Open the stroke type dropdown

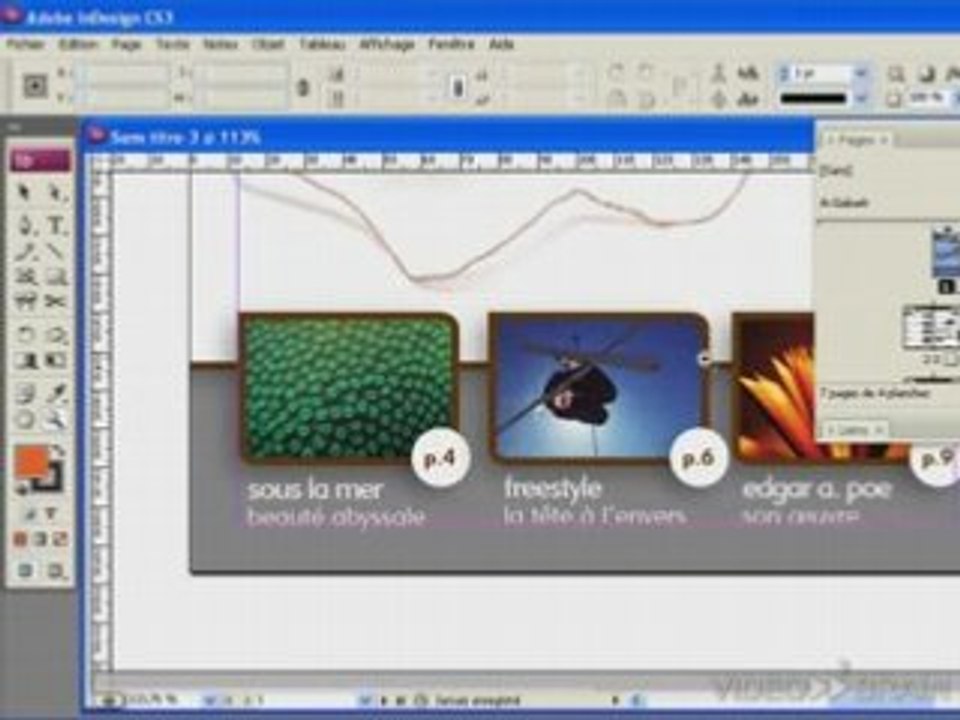pyautogui.click(x=862, y=98)
